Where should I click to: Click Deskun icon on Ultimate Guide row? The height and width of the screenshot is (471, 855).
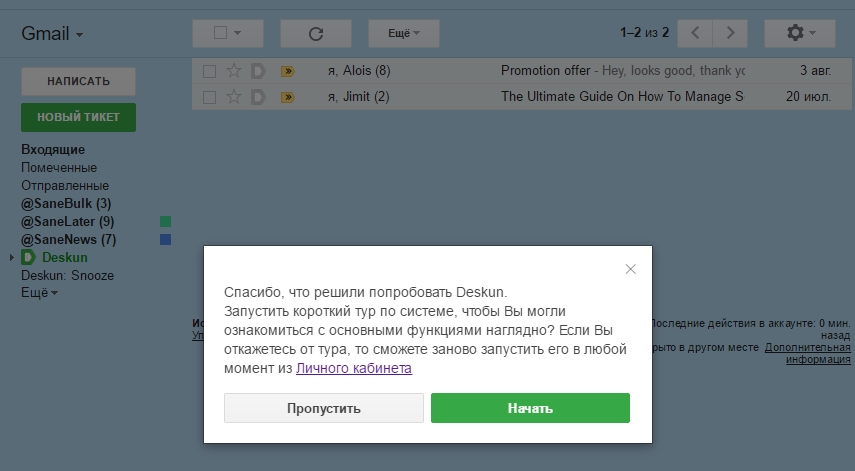[x=258, y=97]
